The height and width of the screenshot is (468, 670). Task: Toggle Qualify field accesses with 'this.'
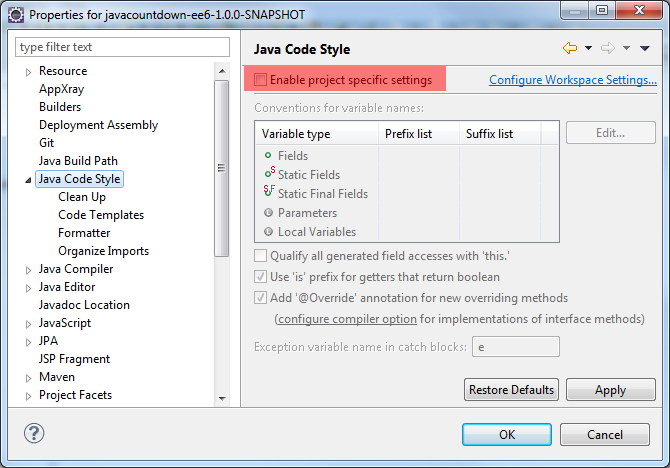pos(260,256)
